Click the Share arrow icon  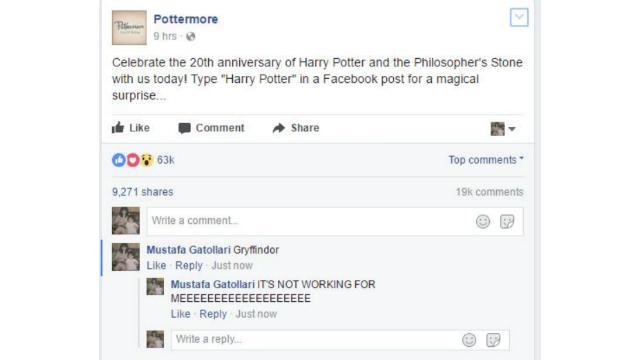(279, 128)
